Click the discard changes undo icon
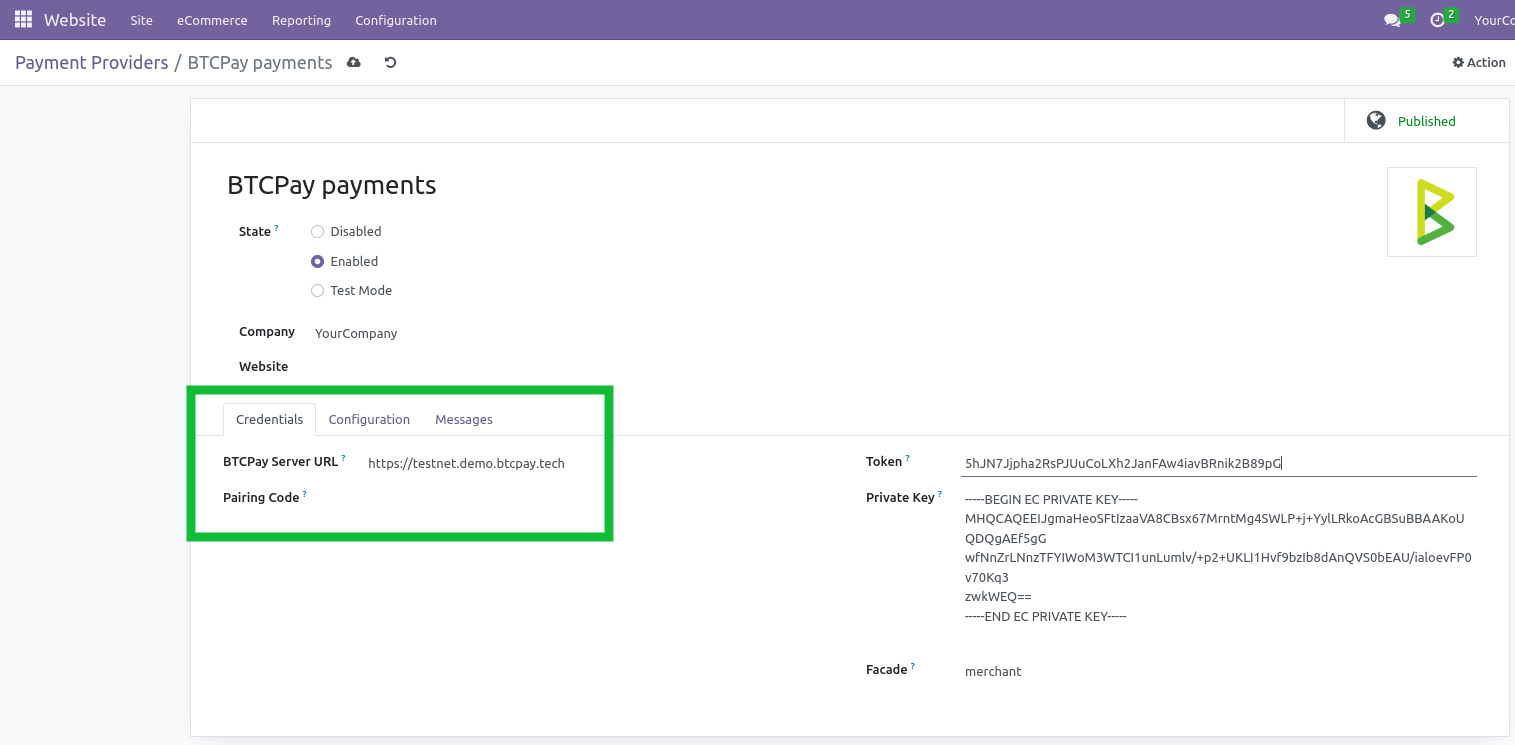 click(x=391, y=63)
